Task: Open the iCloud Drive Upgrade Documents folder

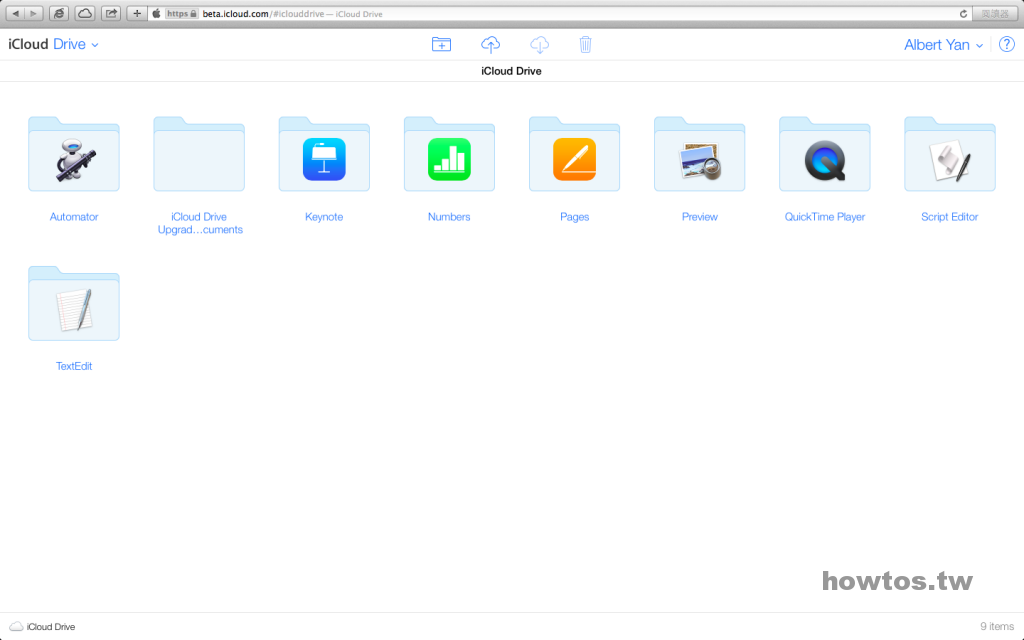Action: click(x=199, y=154)
